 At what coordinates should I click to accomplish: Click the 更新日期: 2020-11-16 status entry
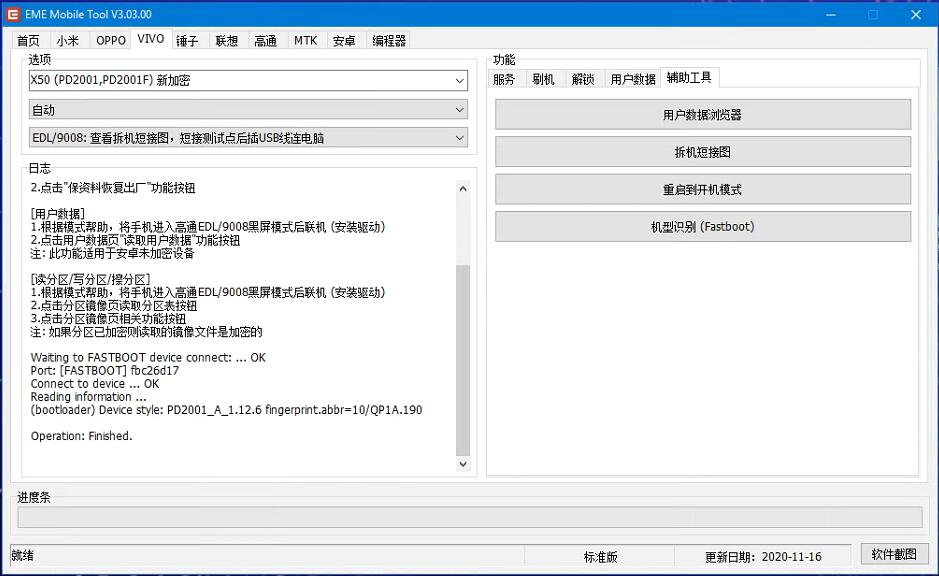pyautogui.click(x=763, y=557)
